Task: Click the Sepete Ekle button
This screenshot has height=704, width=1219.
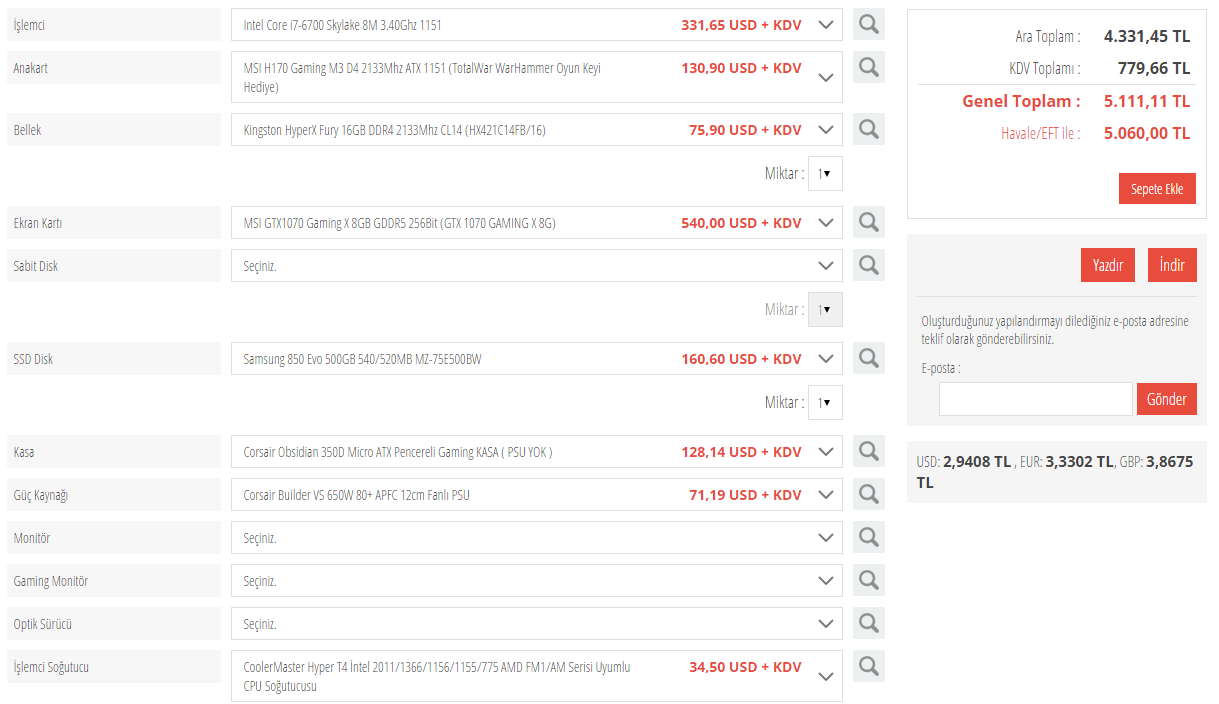Action: (x=1156, y=189)
